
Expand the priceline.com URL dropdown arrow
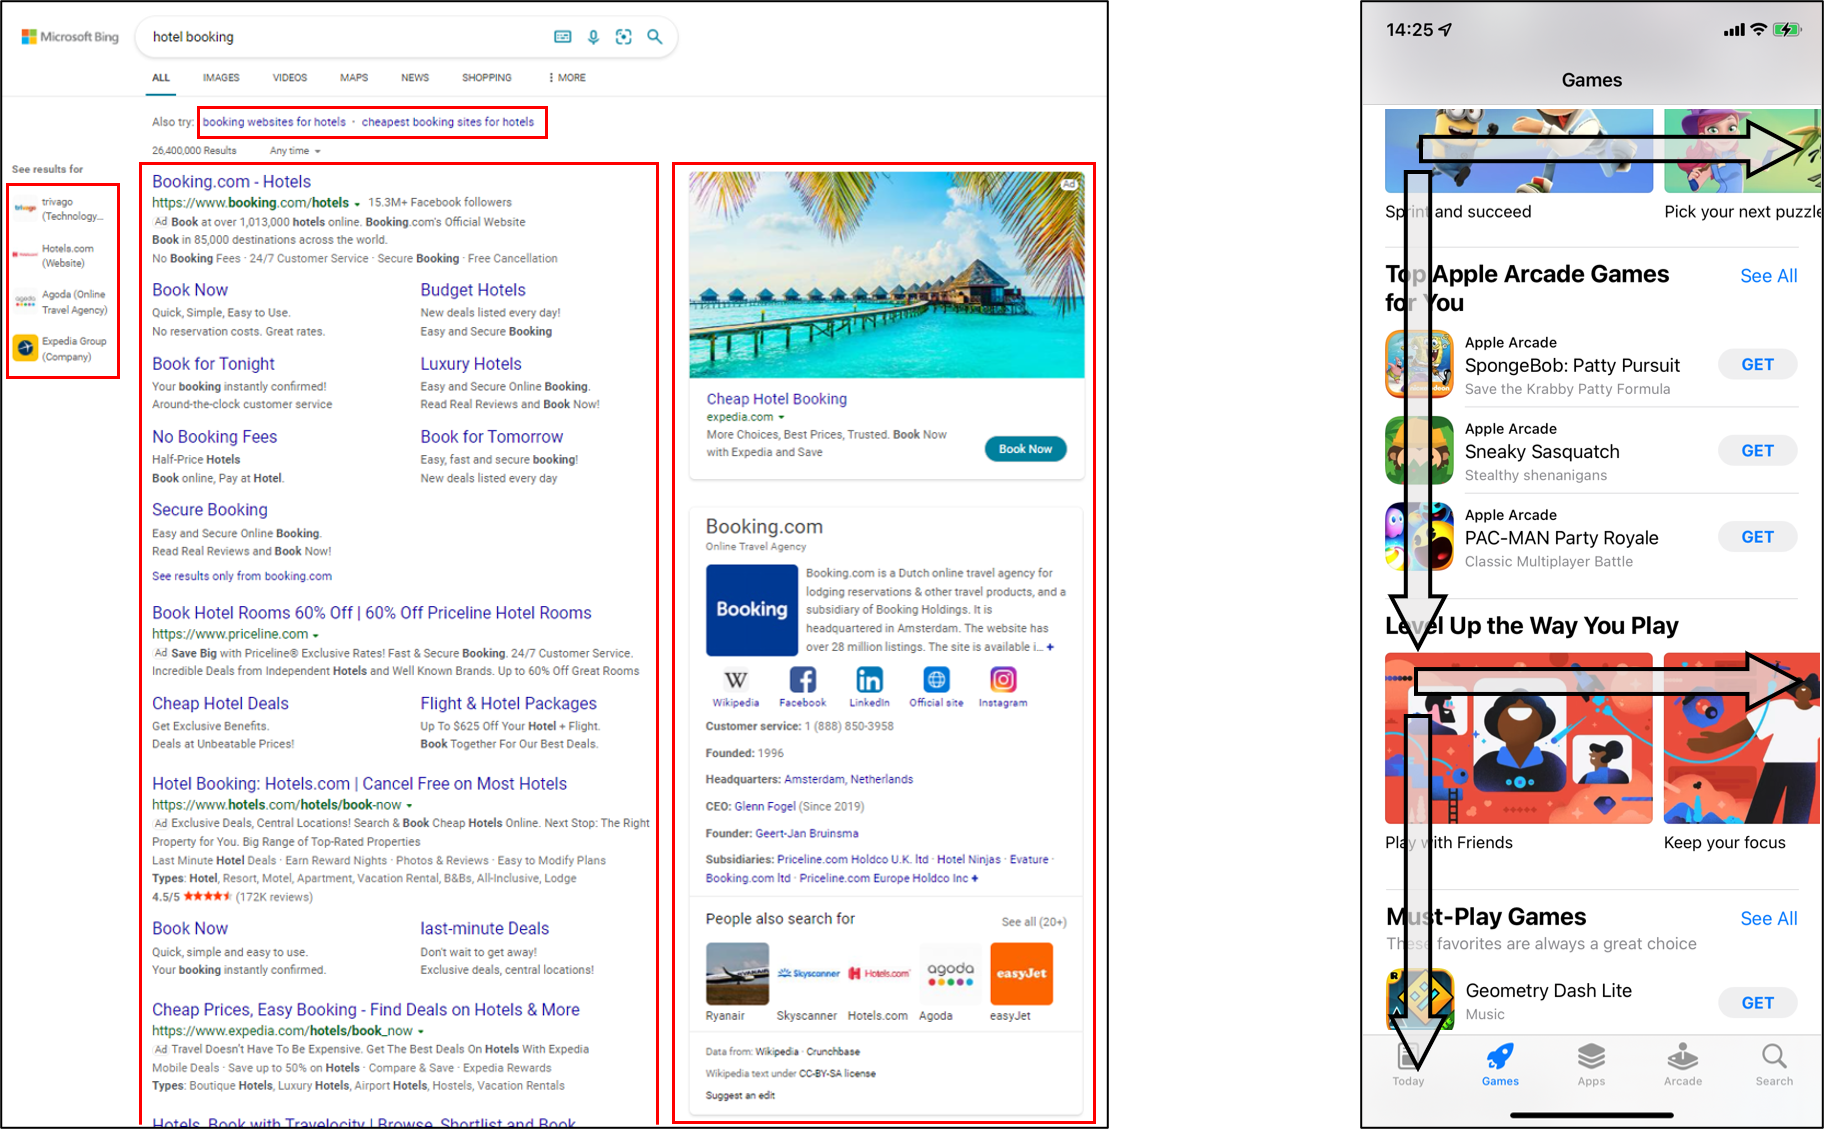coord(316,636)
